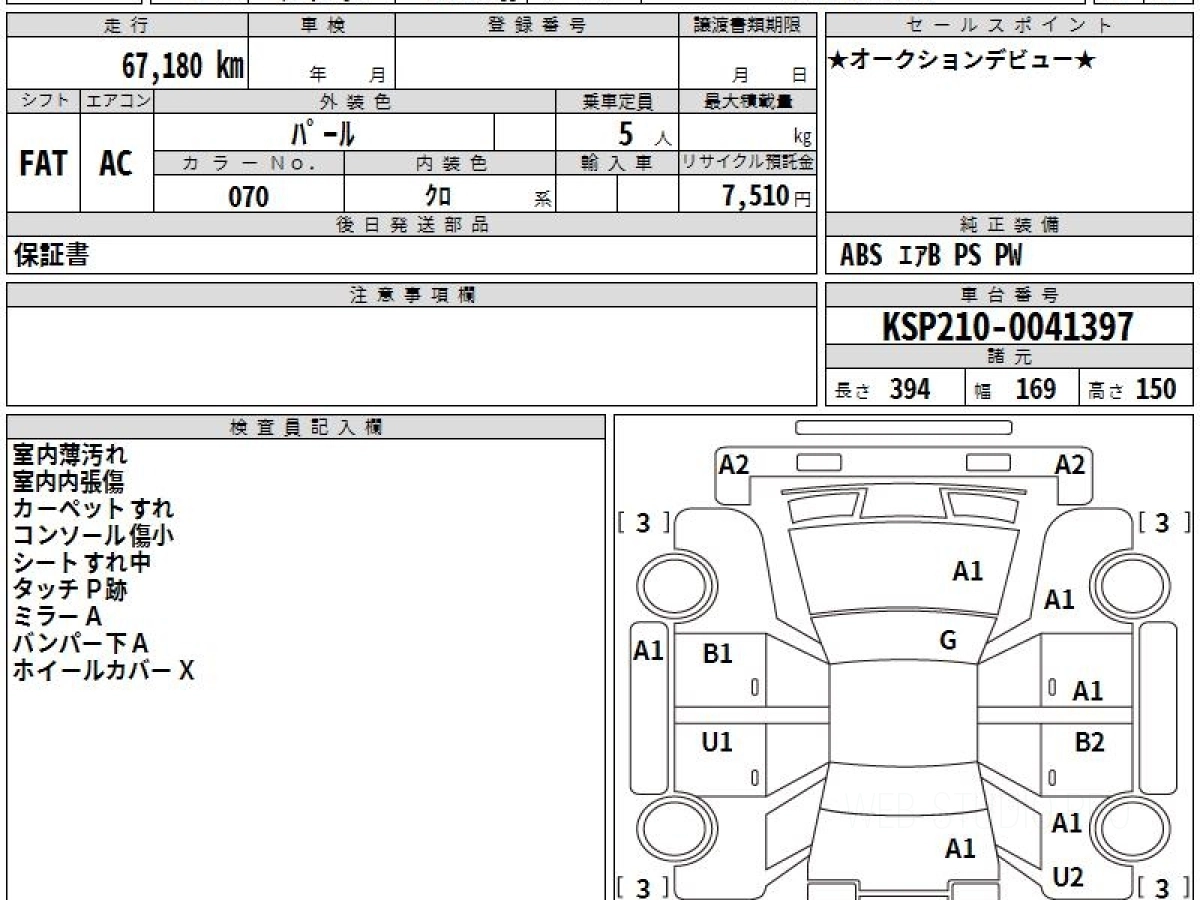Viewport: 1200px width, 900px height.
Task: Select the 登録番号 header
Action: tap(537, 26)
